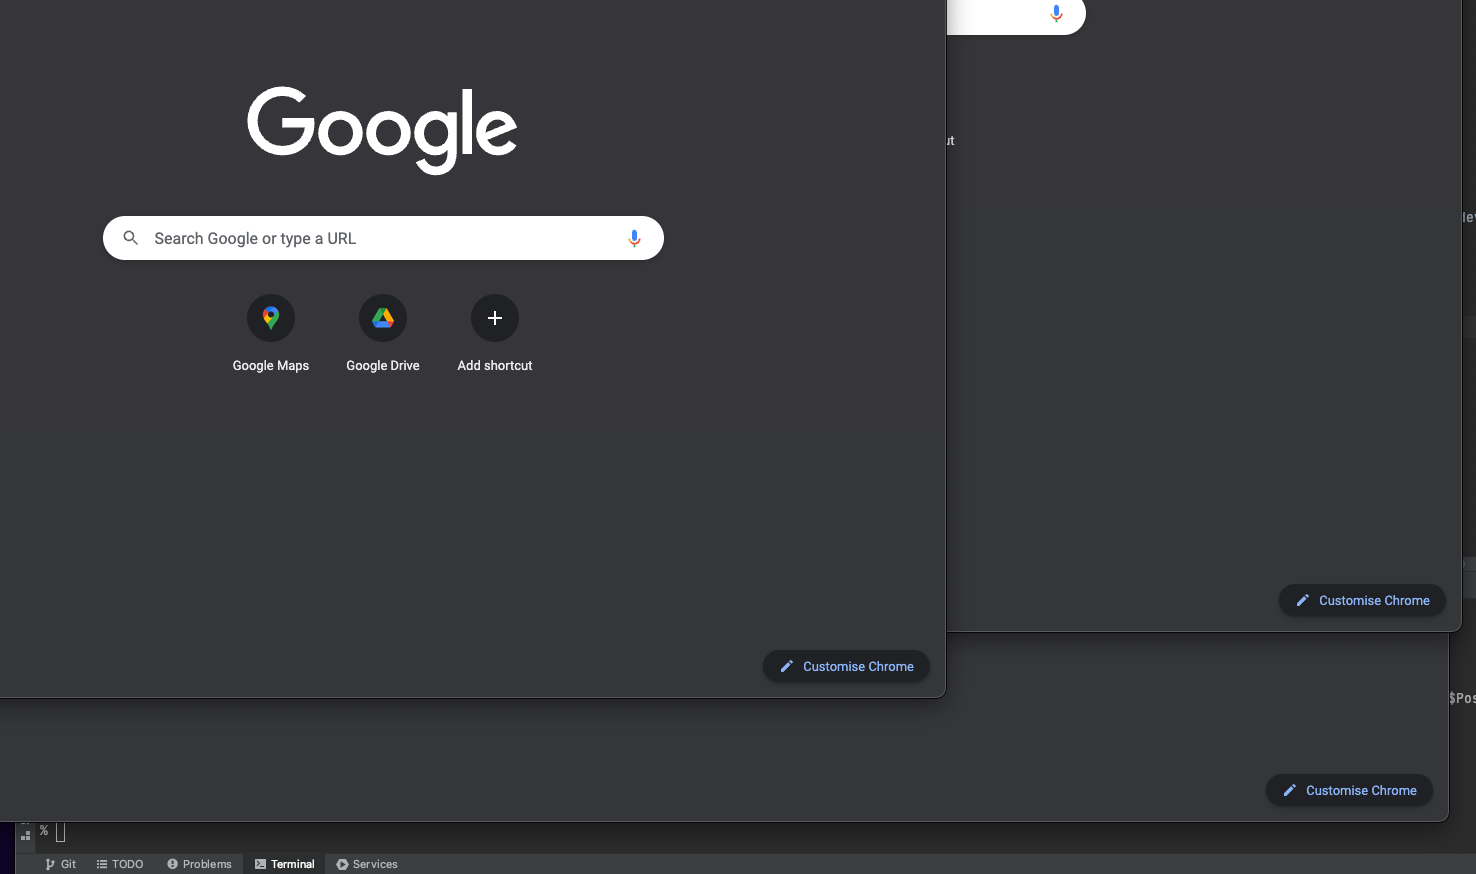Click the magnifier icon in the search box
The width and height of the screenshot is (1476, 874).
pyautogui.click(x=131, y=238)
